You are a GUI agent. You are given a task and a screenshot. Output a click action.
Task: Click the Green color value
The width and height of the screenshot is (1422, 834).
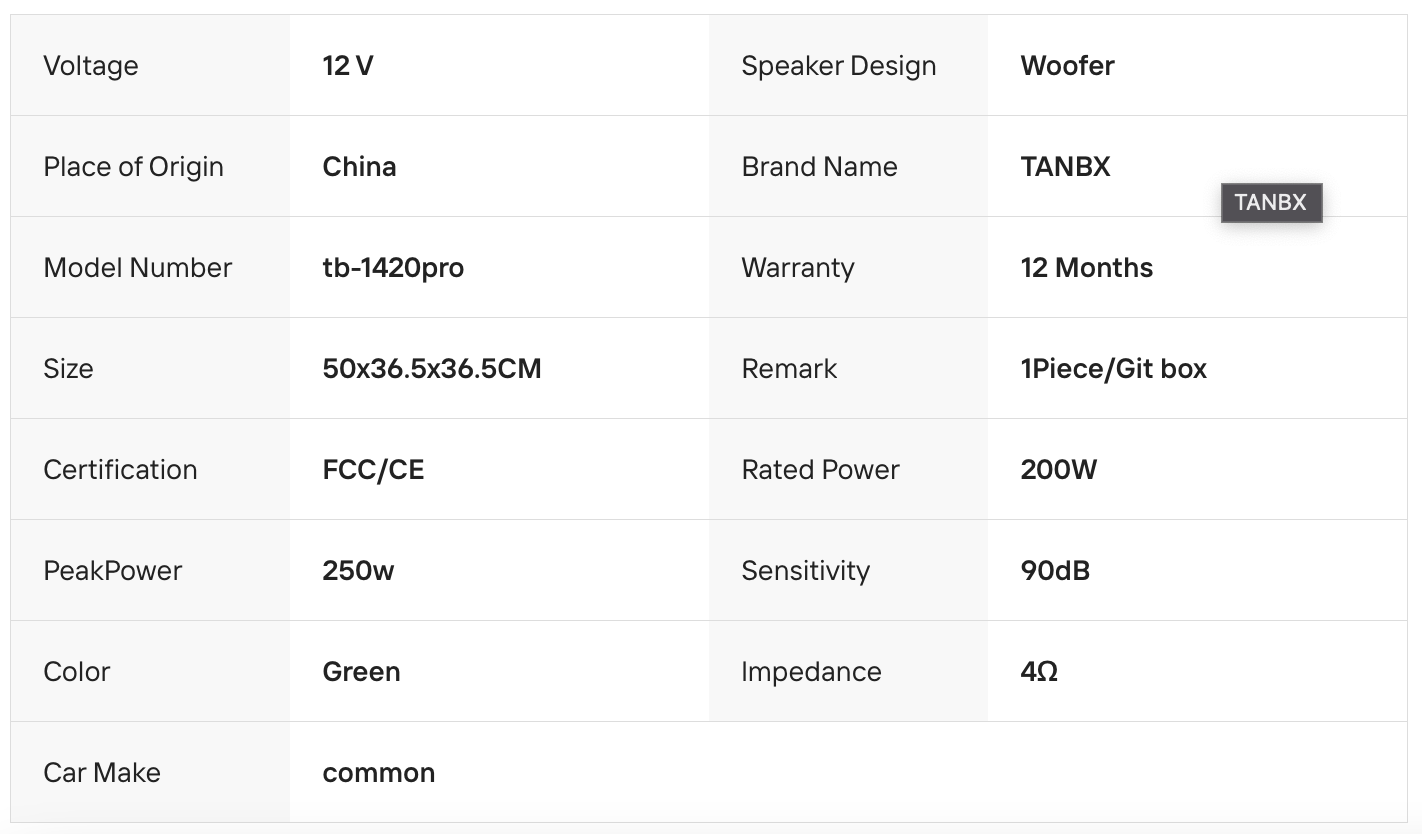pos(361,672)
